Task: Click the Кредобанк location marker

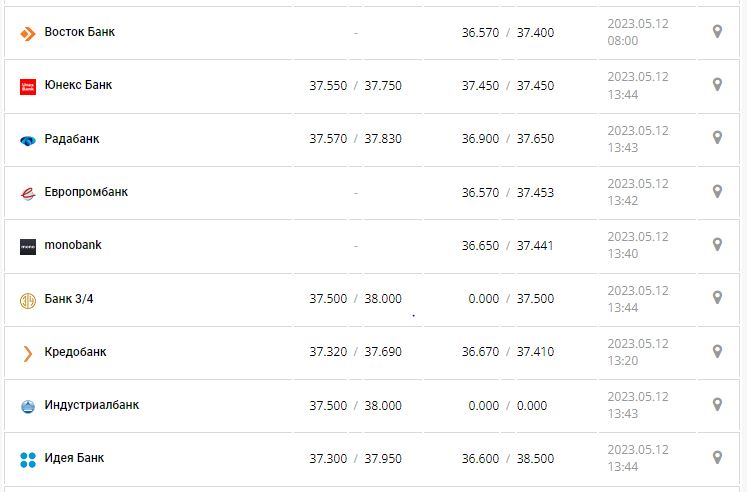Action: tap(717, 351)
